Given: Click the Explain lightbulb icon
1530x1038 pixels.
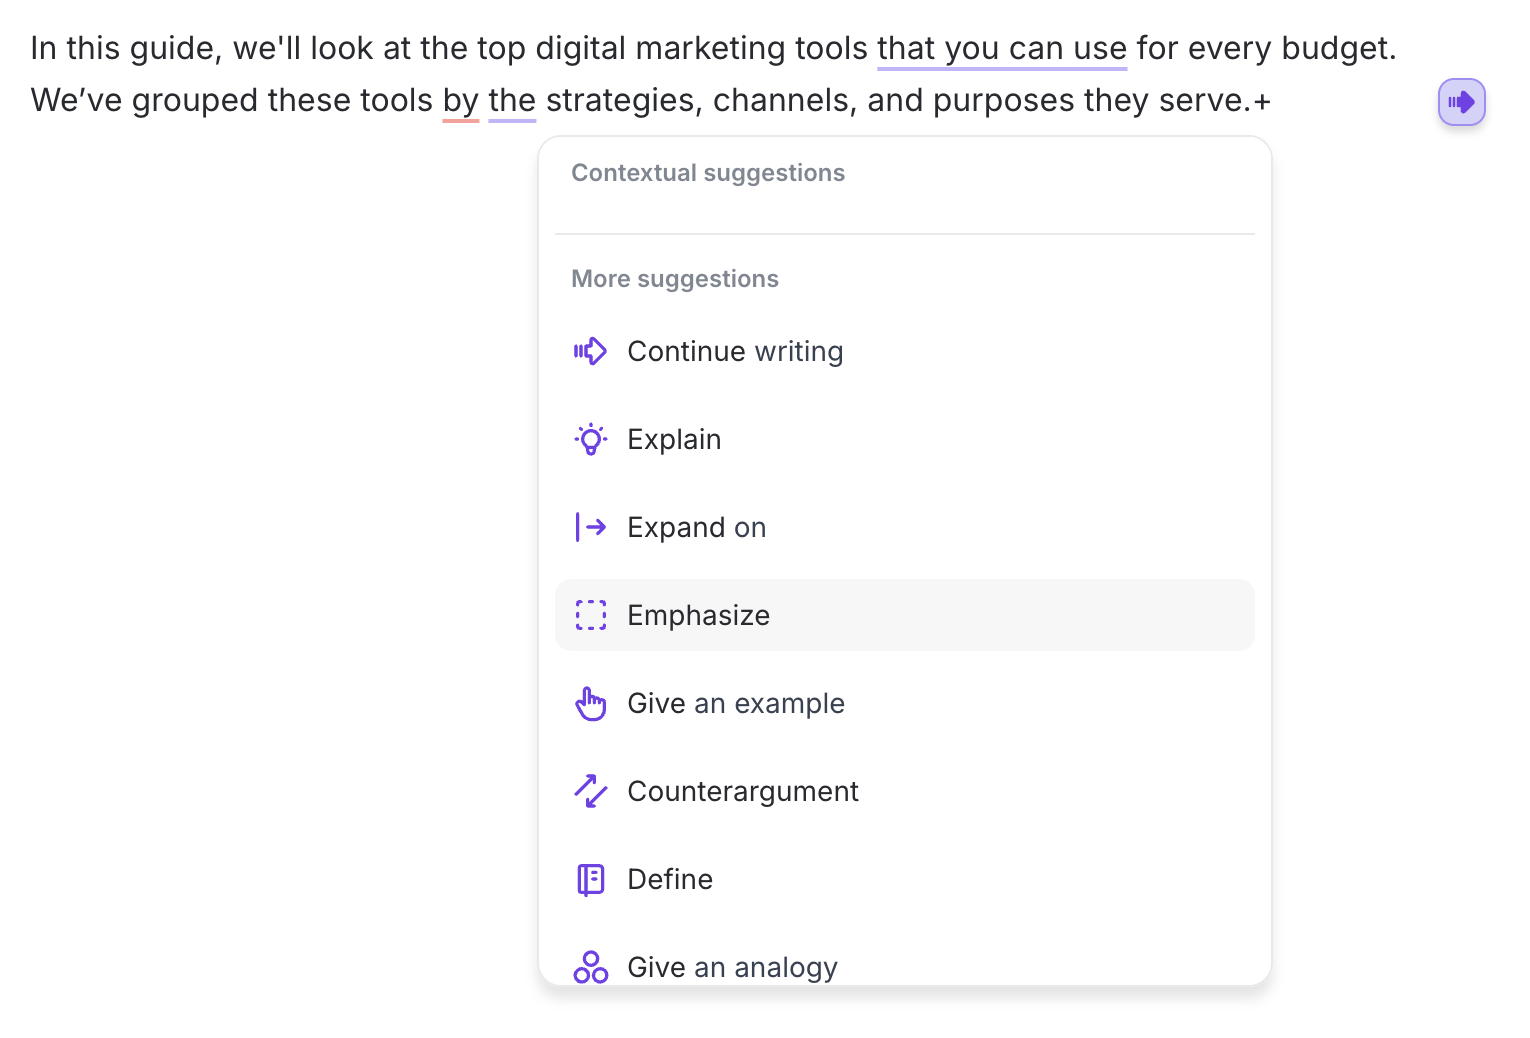Looking at the screenshot, I should (x=590, y=440).
